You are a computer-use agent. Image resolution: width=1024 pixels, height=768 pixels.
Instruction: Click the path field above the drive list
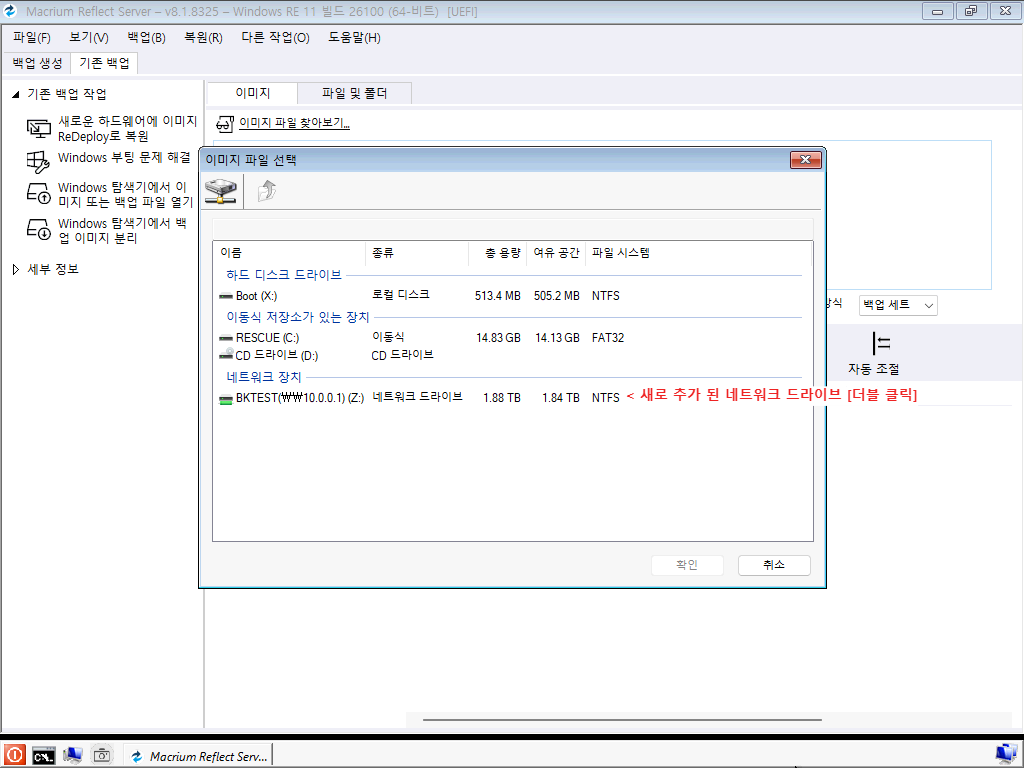tap(513, 229)
